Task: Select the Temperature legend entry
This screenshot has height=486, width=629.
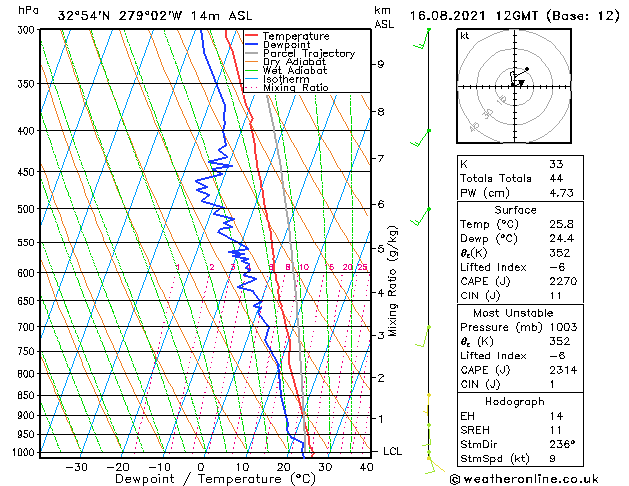Action: 294,36
